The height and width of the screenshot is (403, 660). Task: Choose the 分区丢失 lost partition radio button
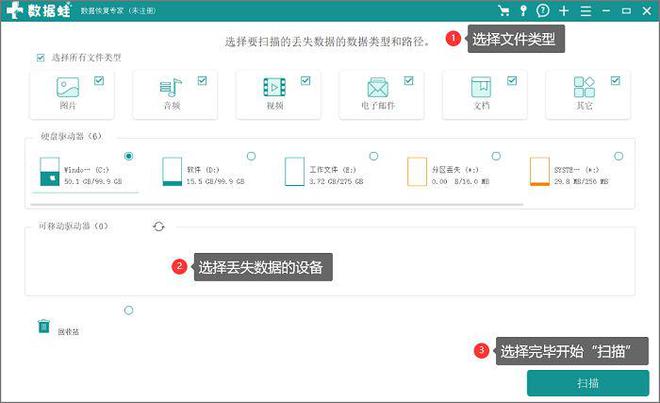496,156
